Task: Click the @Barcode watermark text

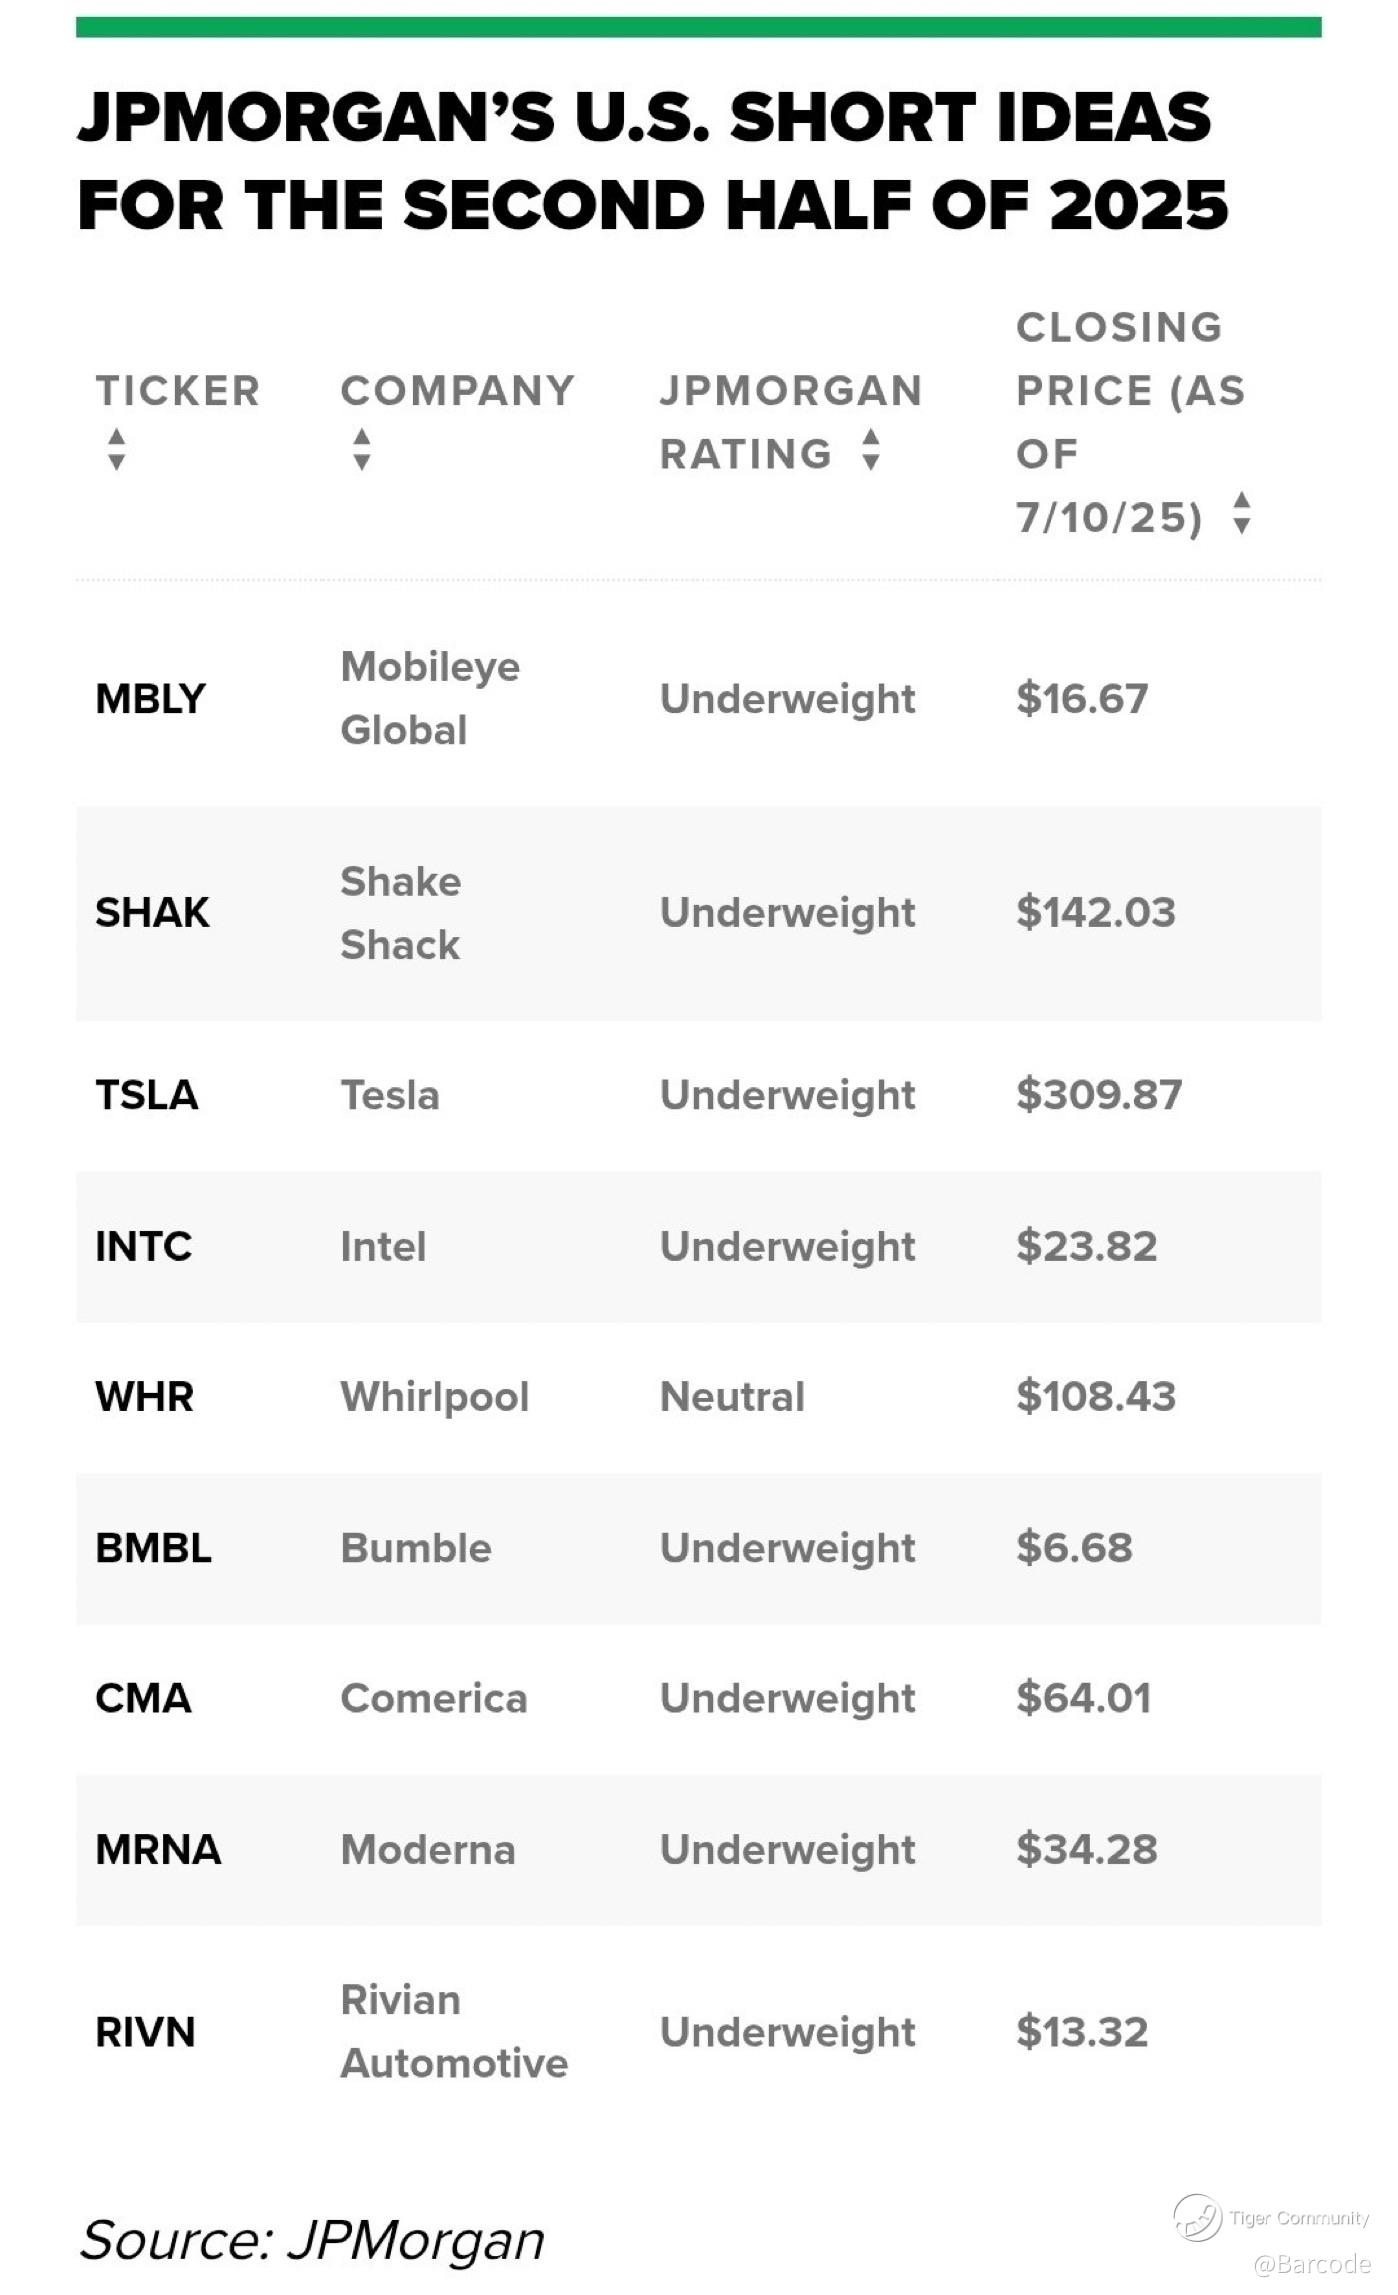Action: click(1311, 2265)
